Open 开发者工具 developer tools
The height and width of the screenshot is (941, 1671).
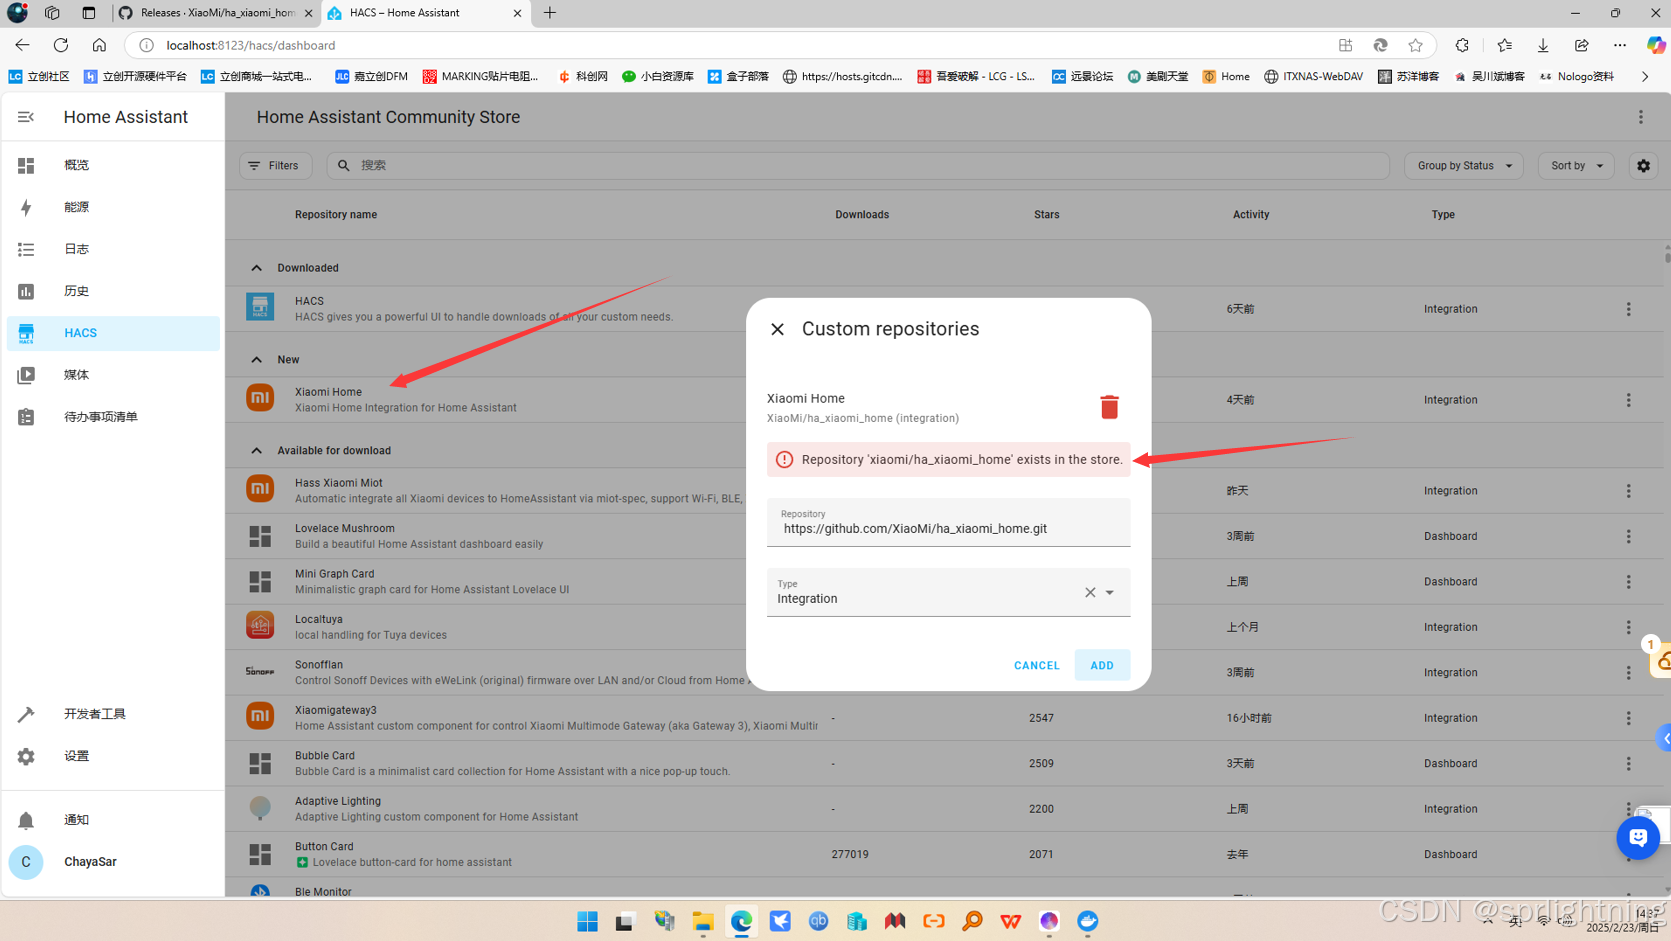tap(113, 714)
